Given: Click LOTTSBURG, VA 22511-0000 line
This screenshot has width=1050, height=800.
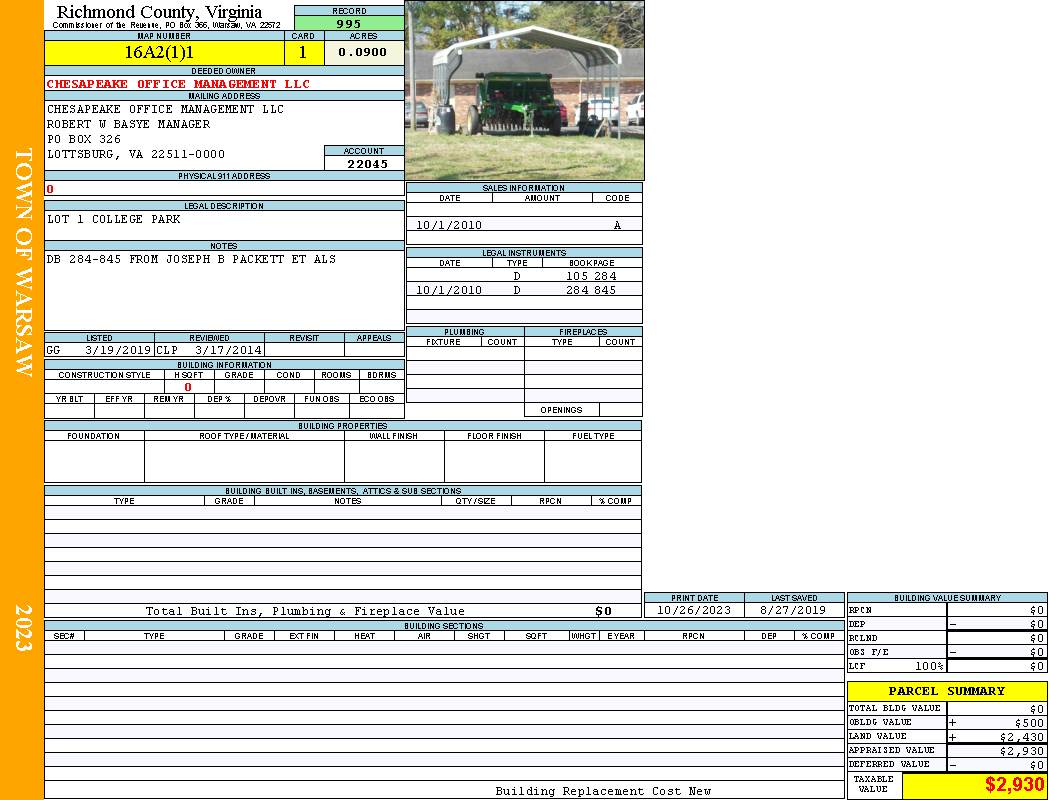Looking at the screenshot, I should tap(135, 154).
